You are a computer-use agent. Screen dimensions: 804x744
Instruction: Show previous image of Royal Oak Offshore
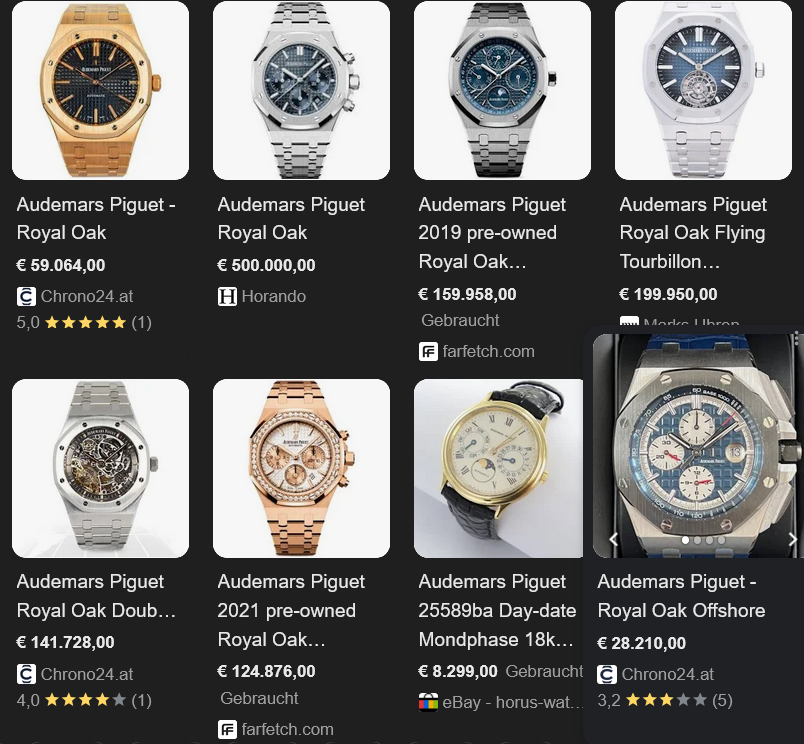[x=613, y=539]
